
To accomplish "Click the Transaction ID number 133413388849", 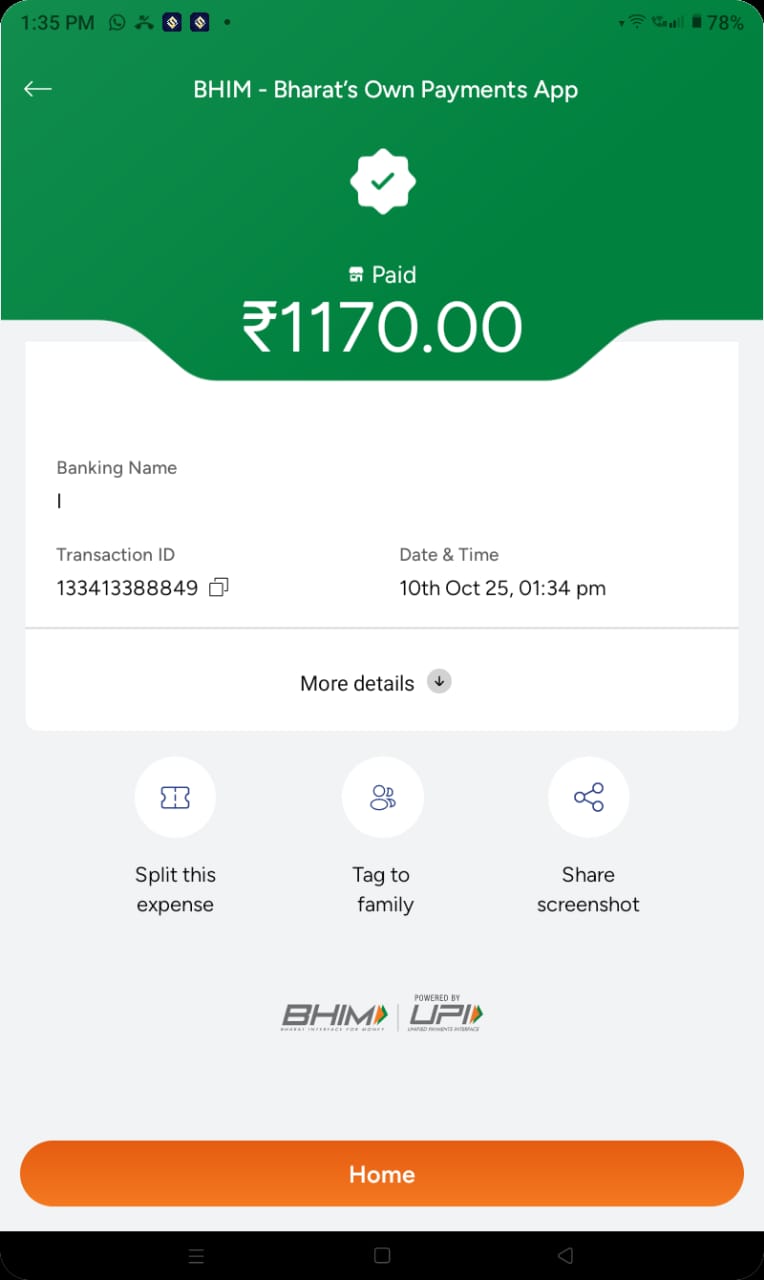I will pyautogui.click(x=127, y=588).
